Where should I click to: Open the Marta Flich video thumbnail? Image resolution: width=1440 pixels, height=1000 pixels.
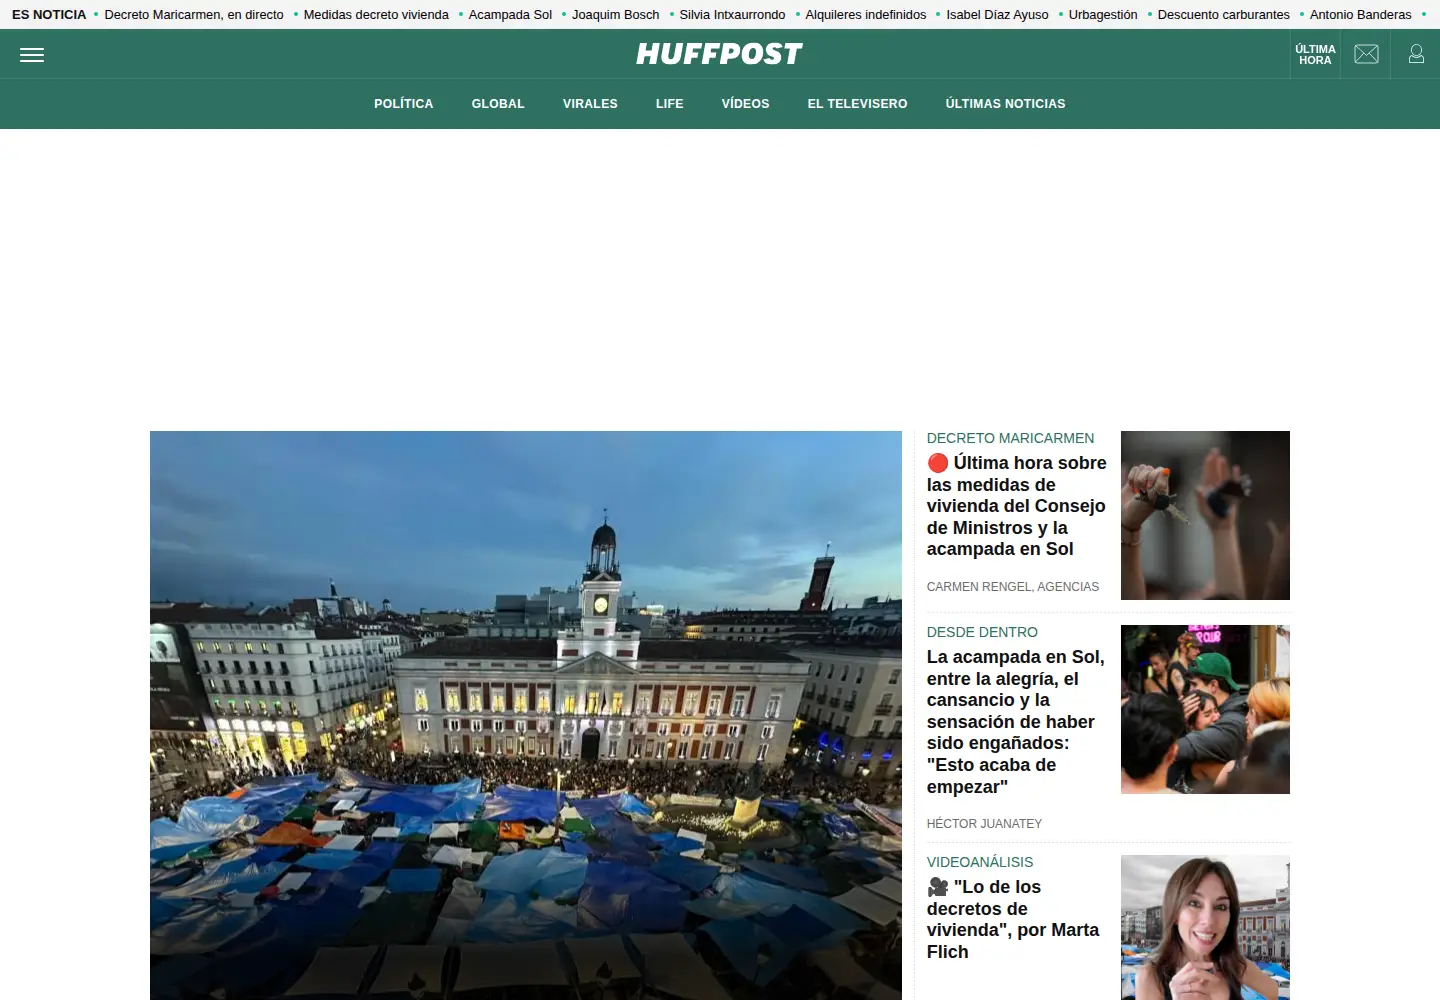[1205, 927]
